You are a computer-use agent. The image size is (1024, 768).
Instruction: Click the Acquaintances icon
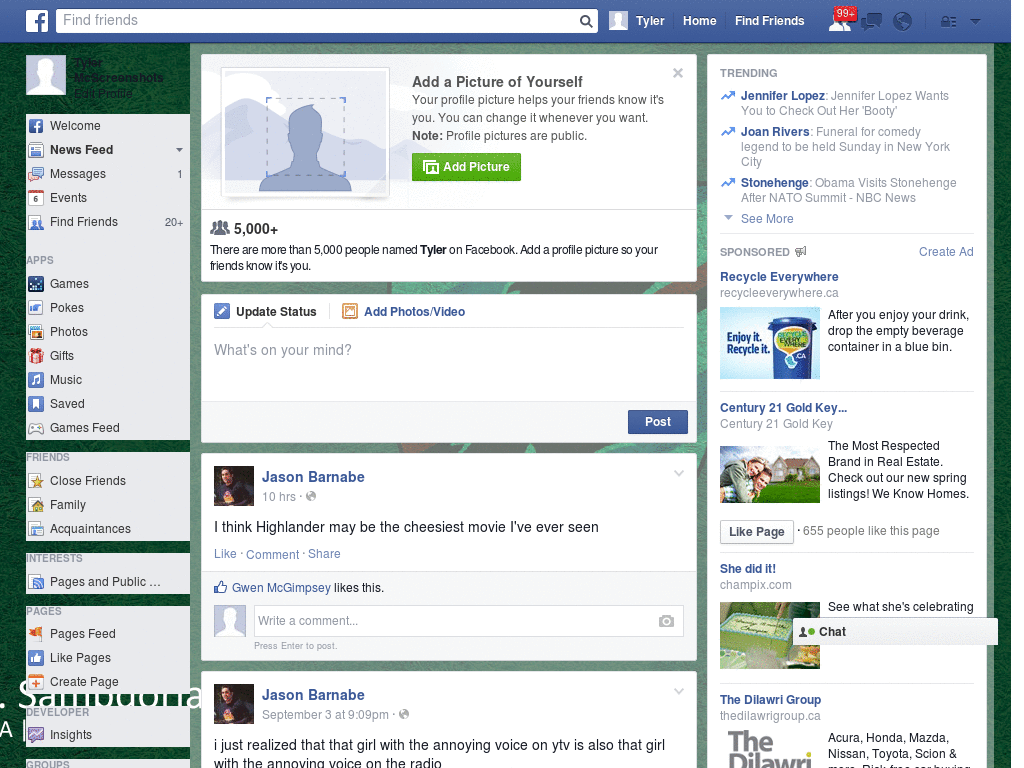pyautogui.click(x=36, y=529)
